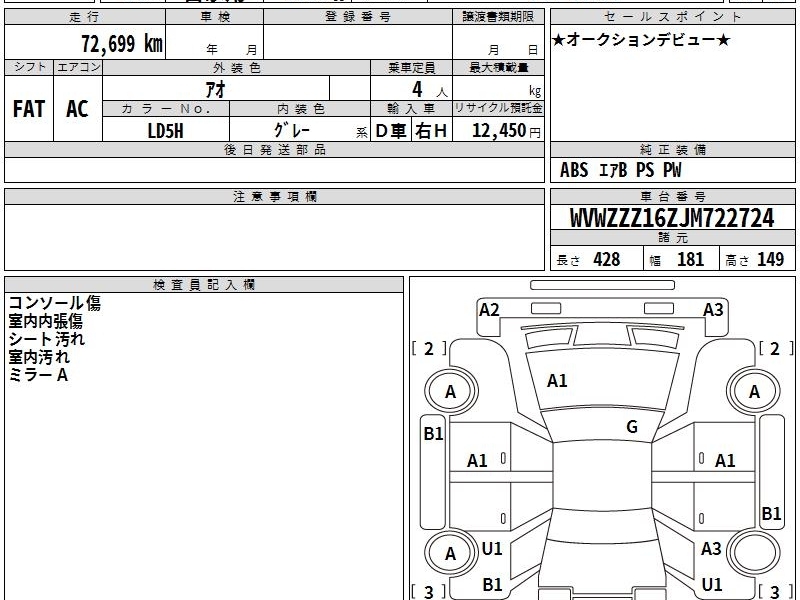The width and height of the screenshot is (800, 600).
Task: Click the 検査員記入欄 header bar
Action: tap(204, 285)
